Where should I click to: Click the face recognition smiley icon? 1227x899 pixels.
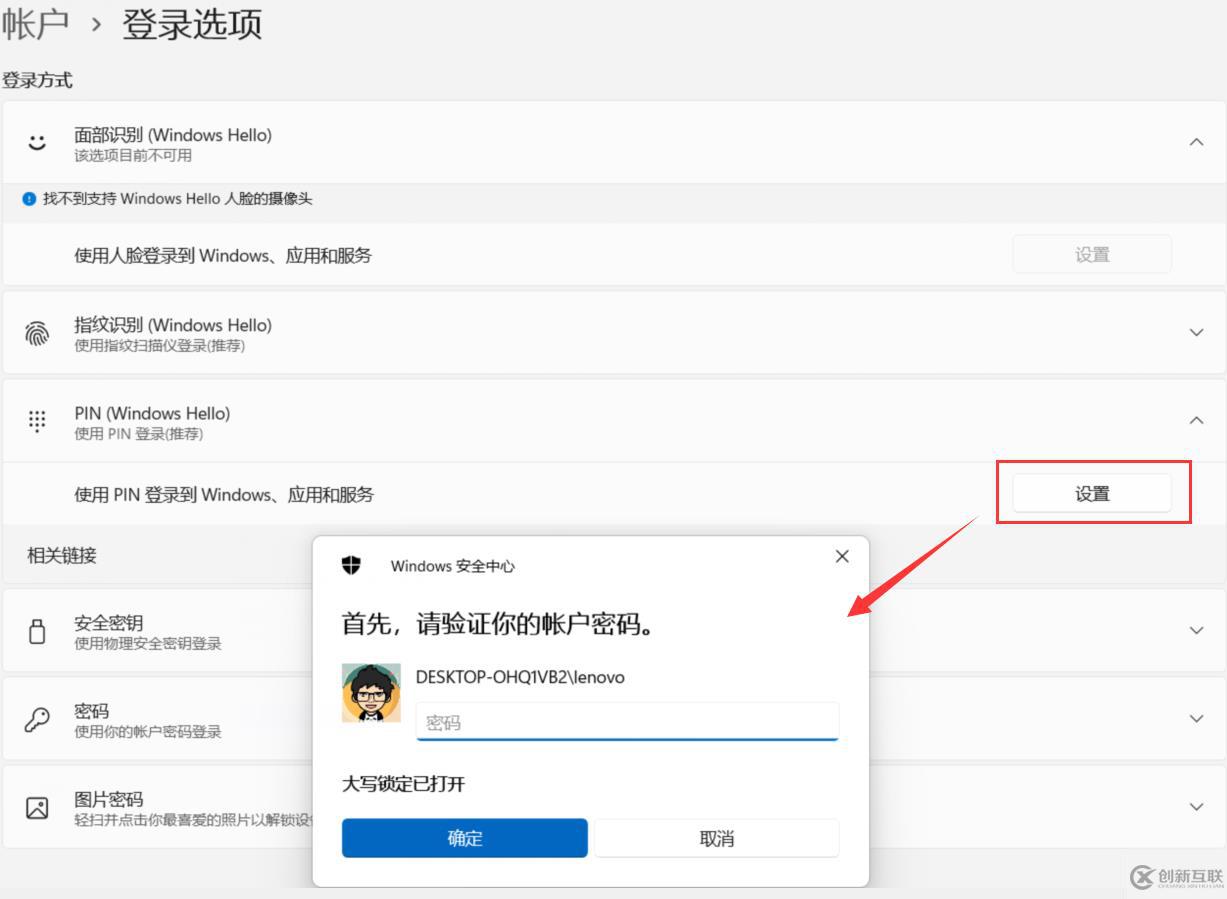37,143
